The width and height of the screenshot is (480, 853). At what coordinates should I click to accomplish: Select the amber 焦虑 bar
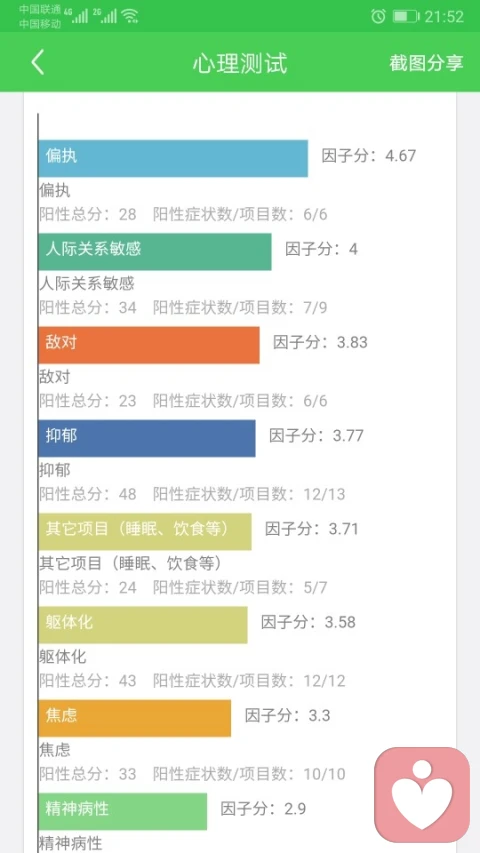pos(134,718)
